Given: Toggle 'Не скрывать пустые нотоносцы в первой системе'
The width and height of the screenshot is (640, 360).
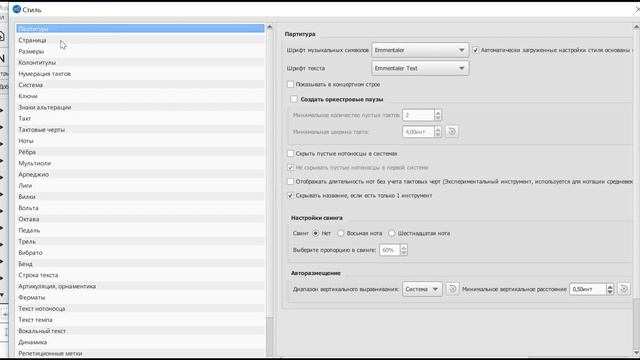Looking at the screenshot, I should pos(291,167).
